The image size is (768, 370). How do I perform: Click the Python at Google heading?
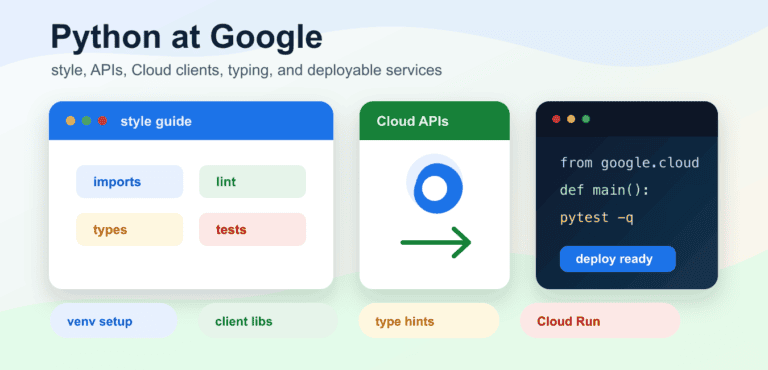click(187, 37)
